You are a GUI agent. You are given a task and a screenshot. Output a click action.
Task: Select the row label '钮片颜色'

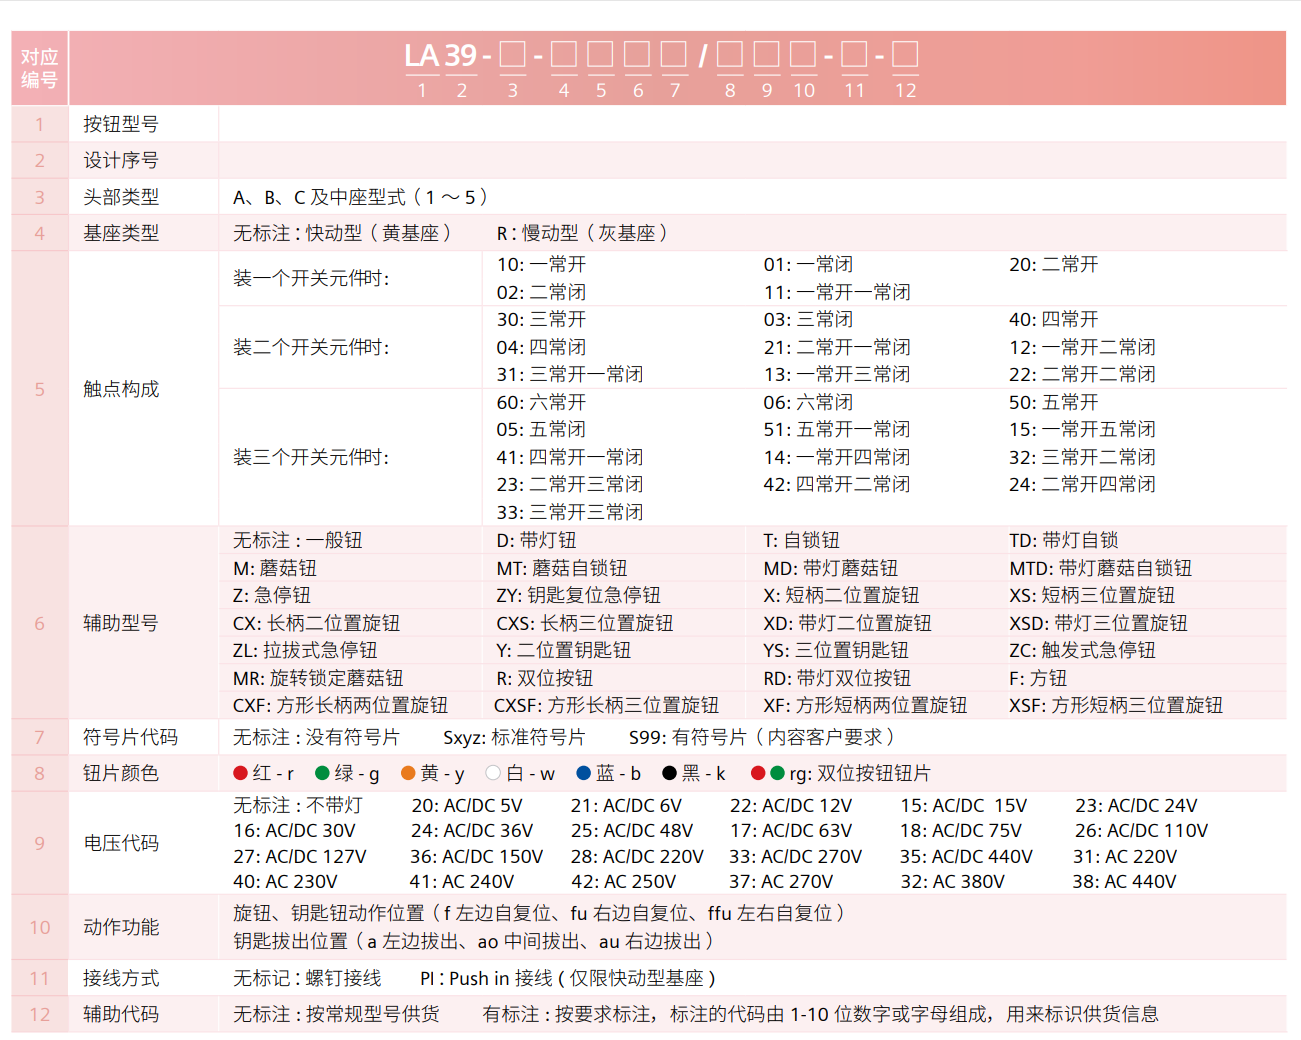pos(121,773)
